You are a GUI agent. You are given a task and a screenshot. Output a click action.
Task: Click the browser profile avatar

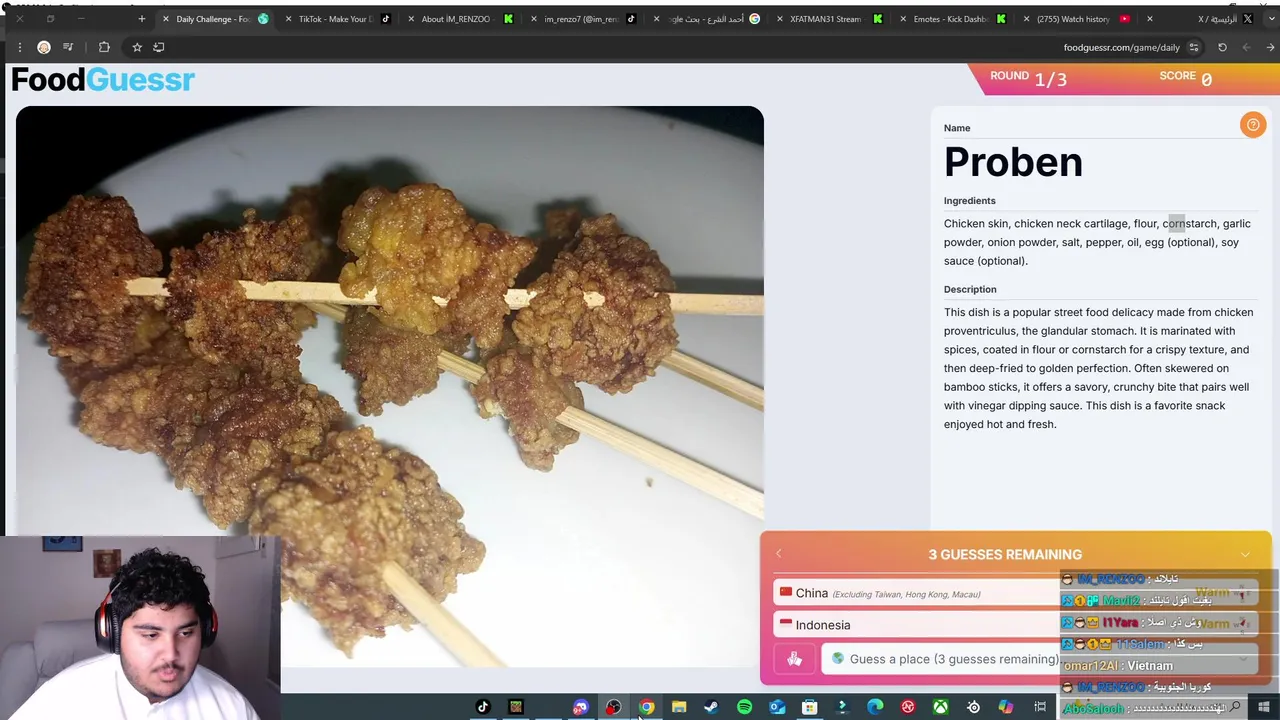pos(44,47)
